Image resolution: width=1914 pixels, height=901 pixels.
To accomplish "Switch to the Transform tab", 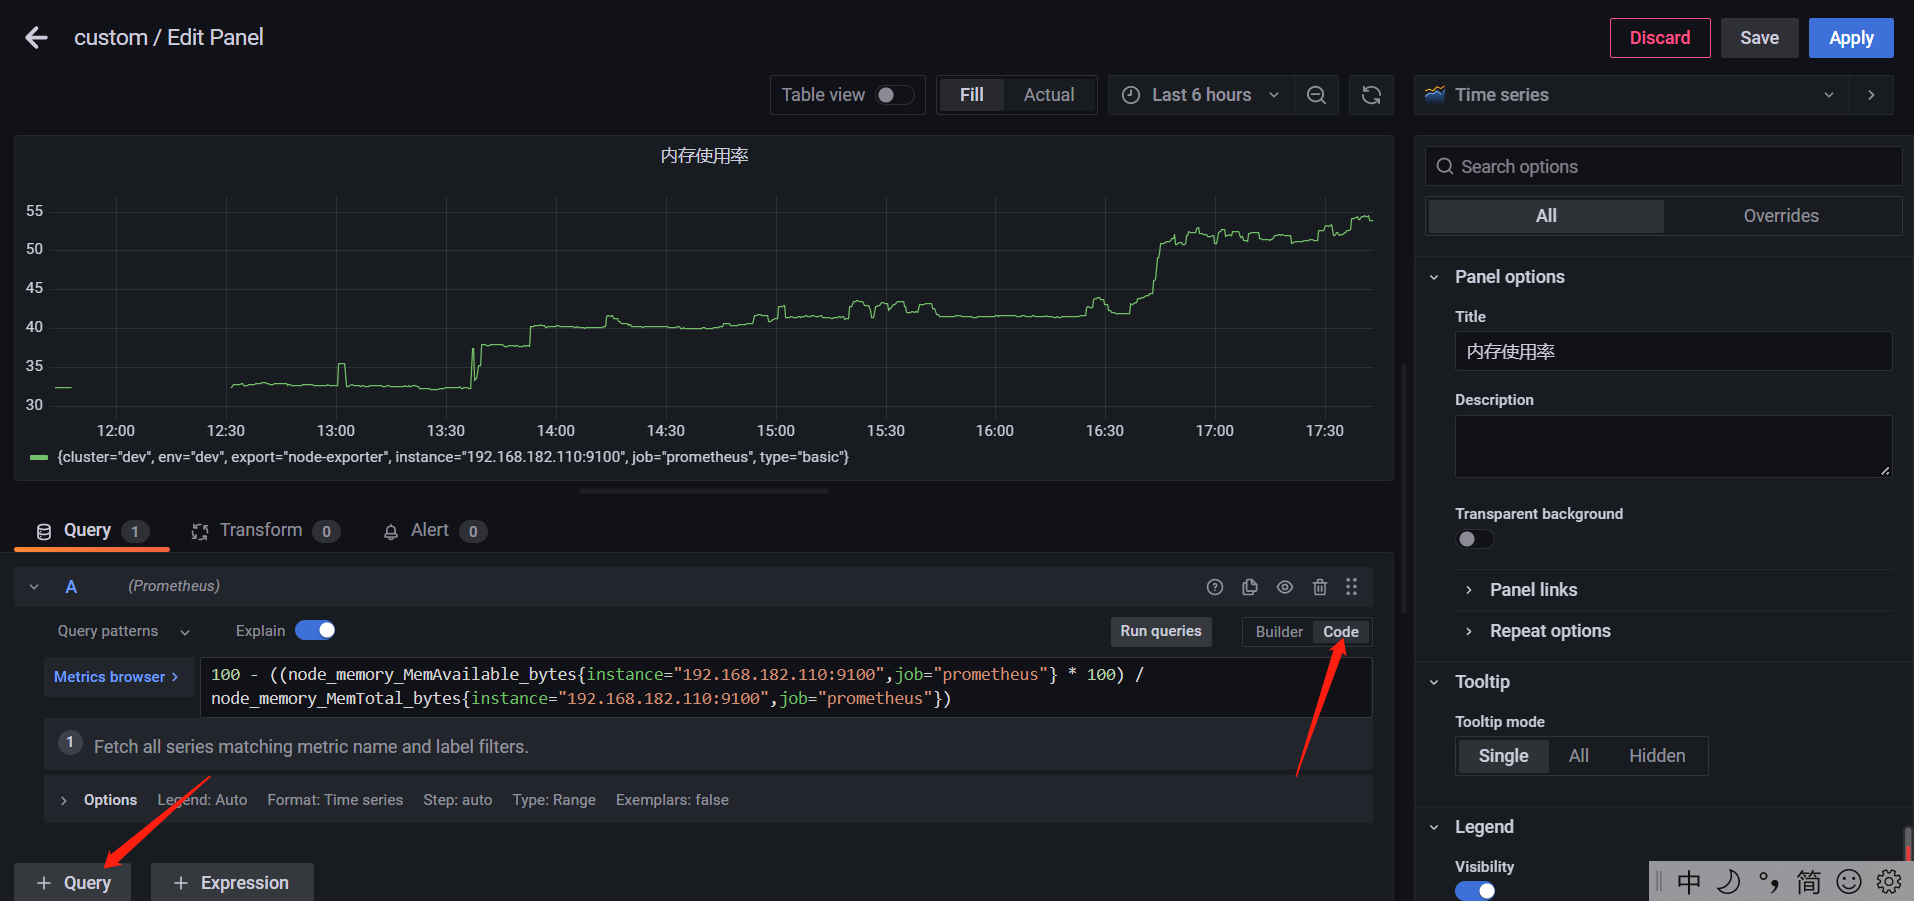I will click(x=265, y=531).
